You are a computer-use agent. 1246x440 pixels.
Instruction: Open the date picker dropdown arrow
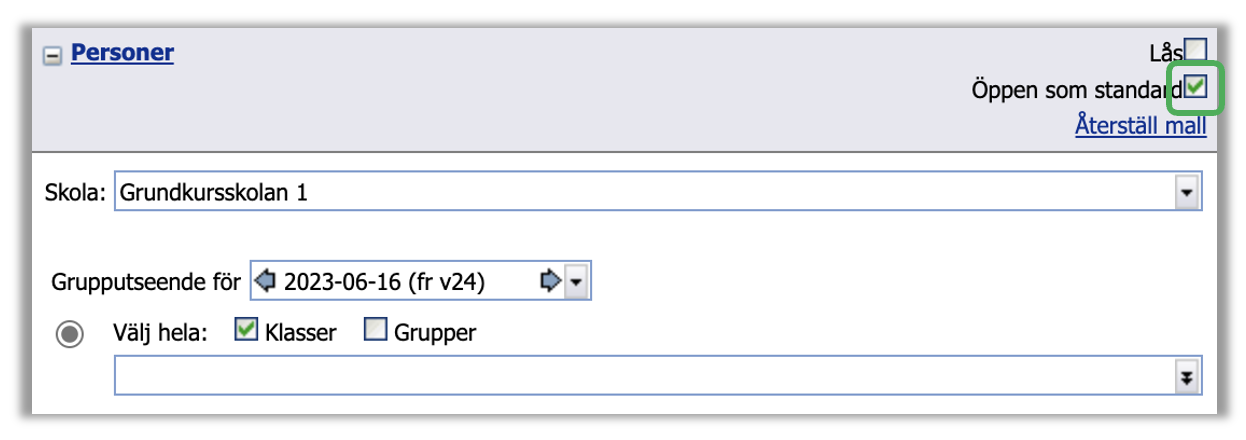click(576, 282)
